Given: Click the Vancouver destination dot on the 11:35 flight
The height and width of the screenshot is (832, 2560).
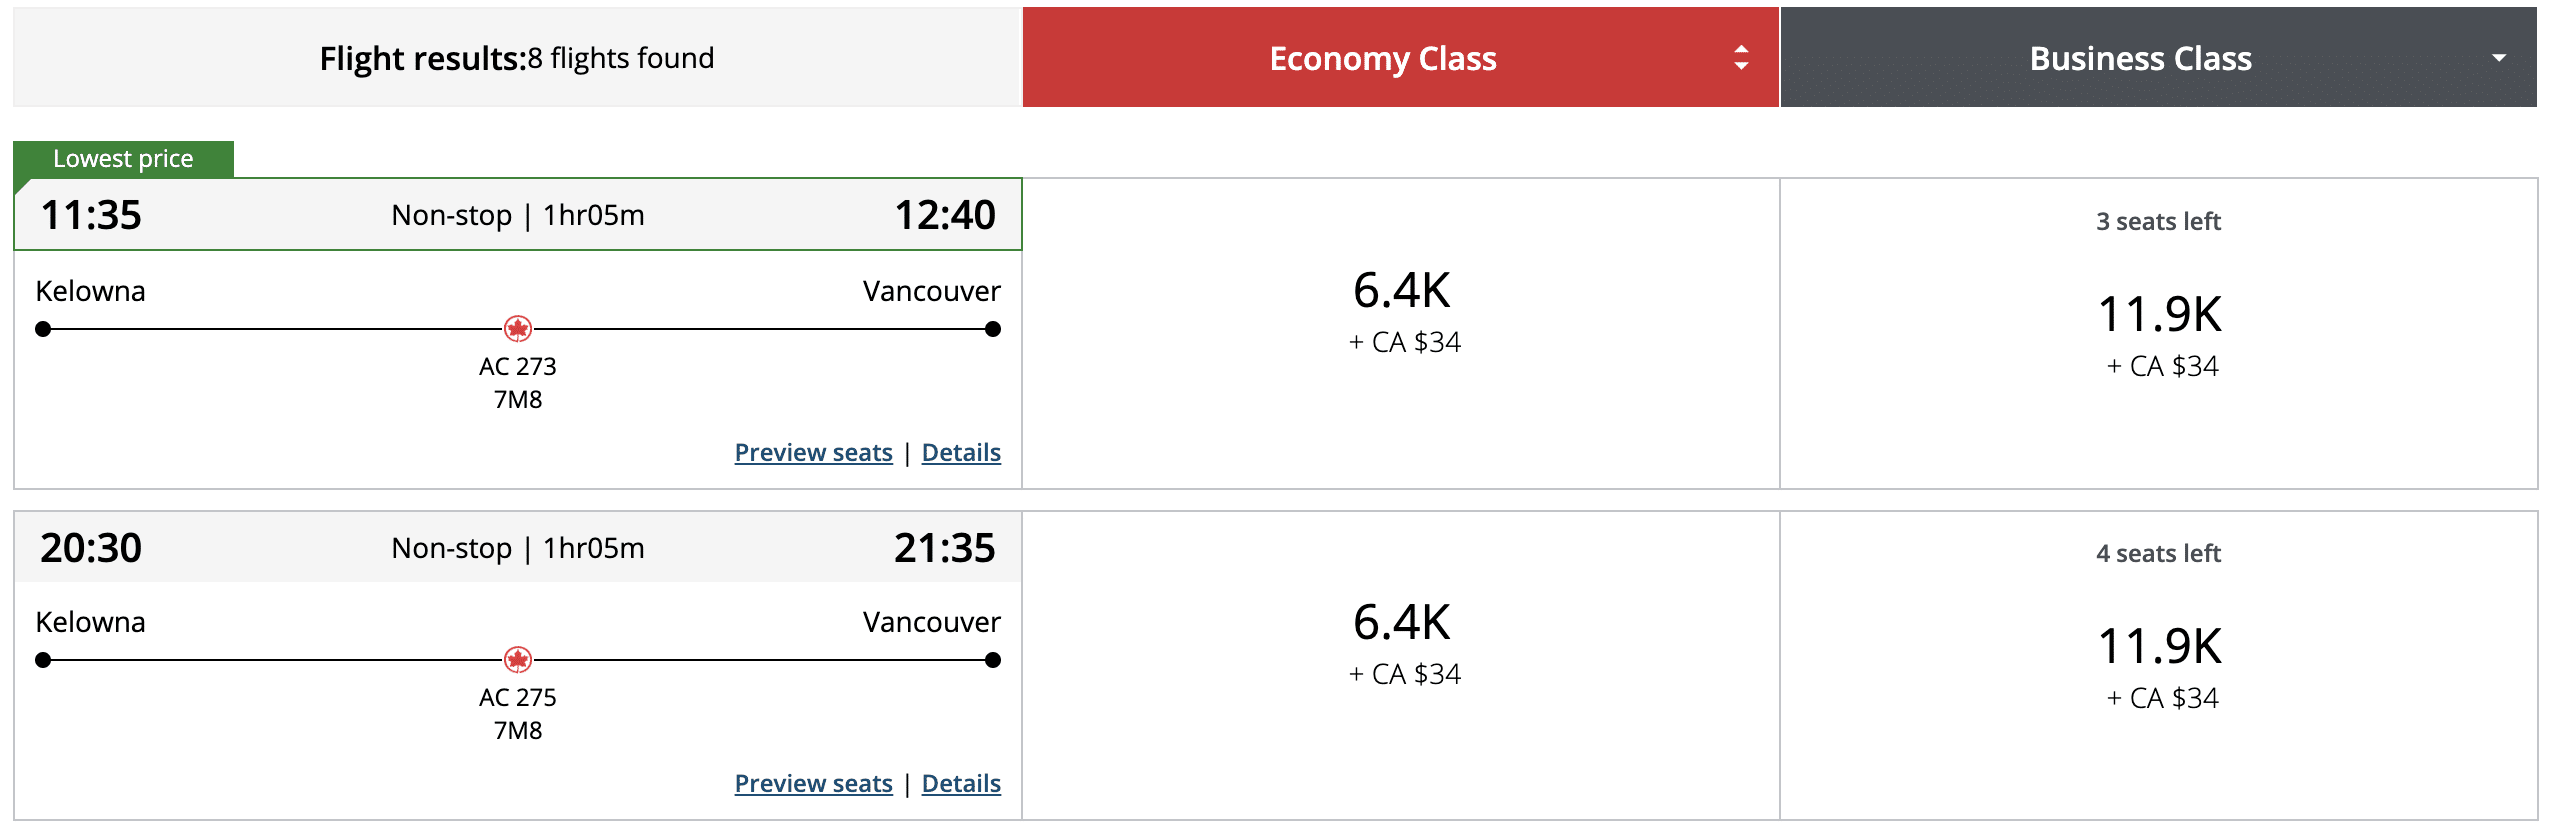Looking at the screenshot, I should pyautogui.click(x=992, y=329).
